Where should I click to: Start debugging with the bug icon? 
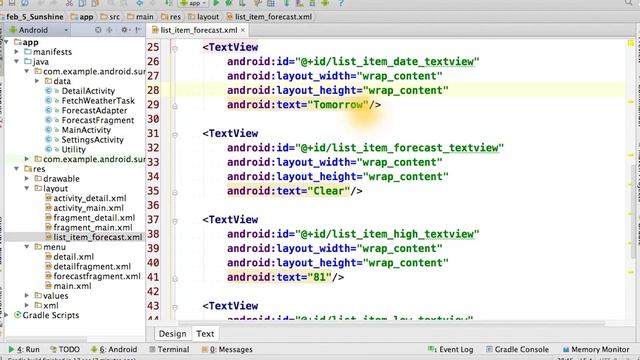pyautogui.click(x=229, y=3)
